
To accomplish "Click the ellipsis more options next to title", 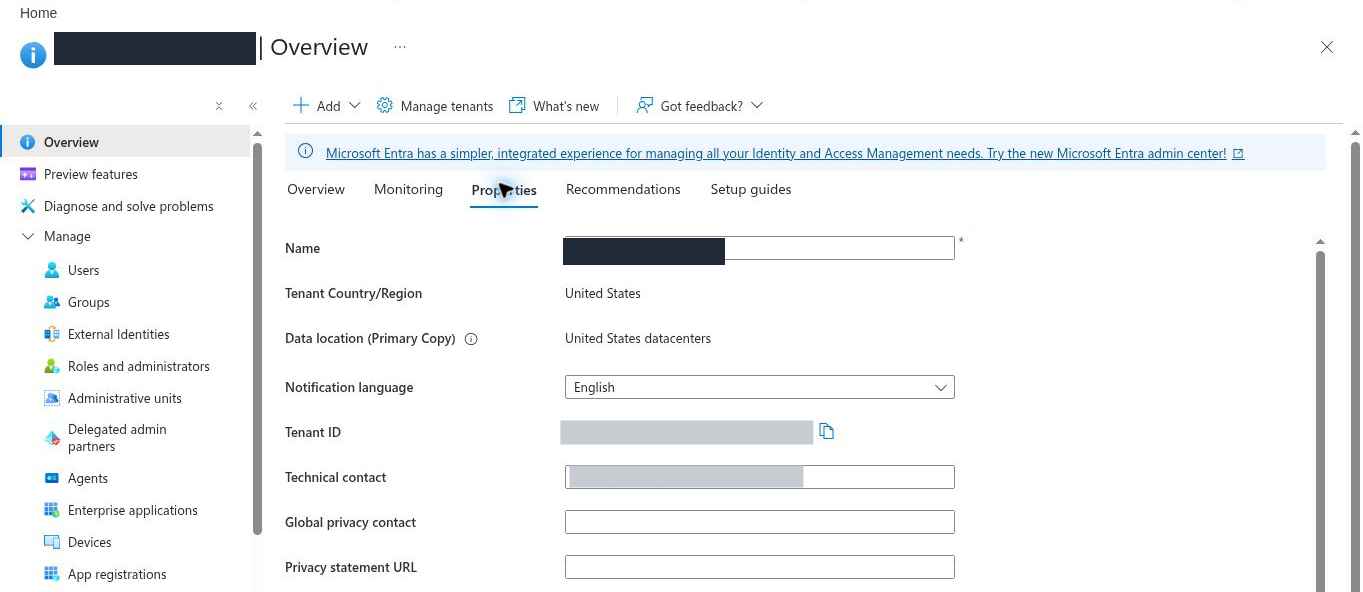I will [x=400, y=47].
